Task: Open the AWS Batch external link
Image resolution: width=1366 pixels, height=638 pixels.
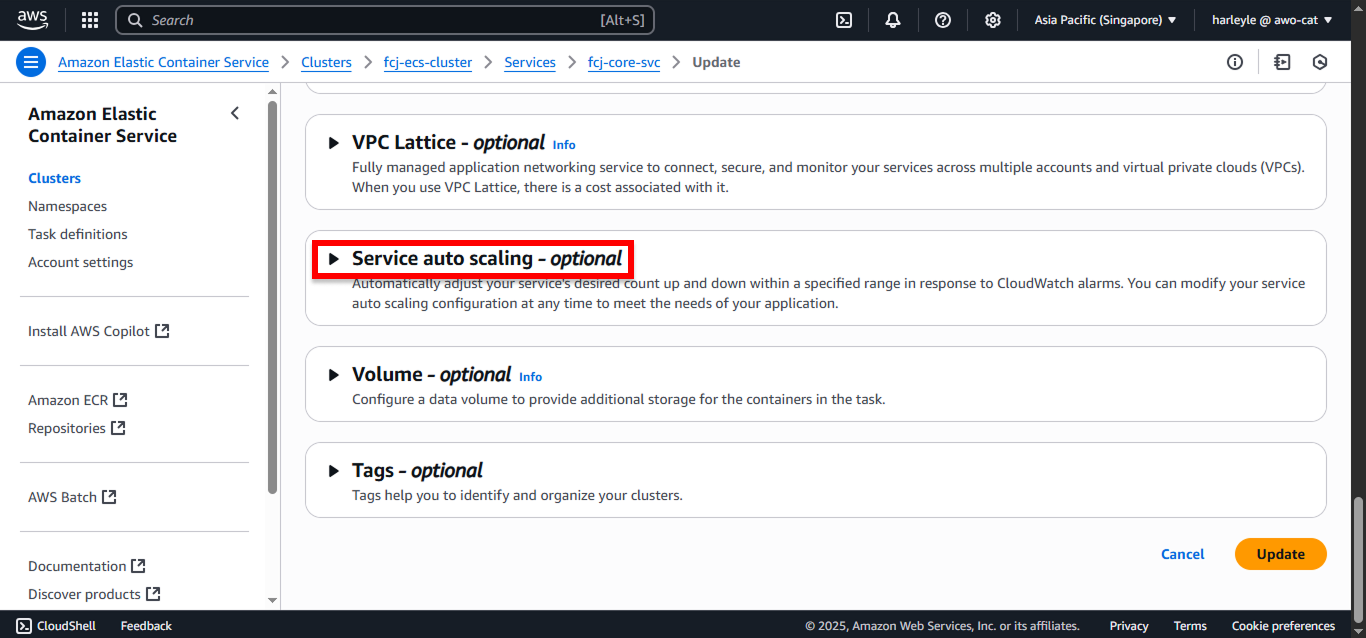Action: [62, 497]
